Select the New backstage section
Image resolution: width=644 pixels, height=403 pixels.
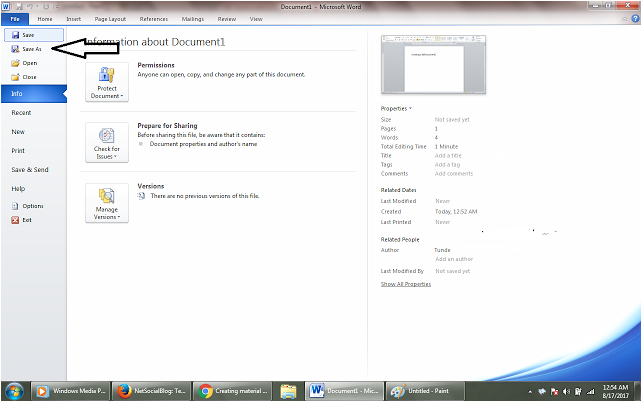[x=18, y=131]
